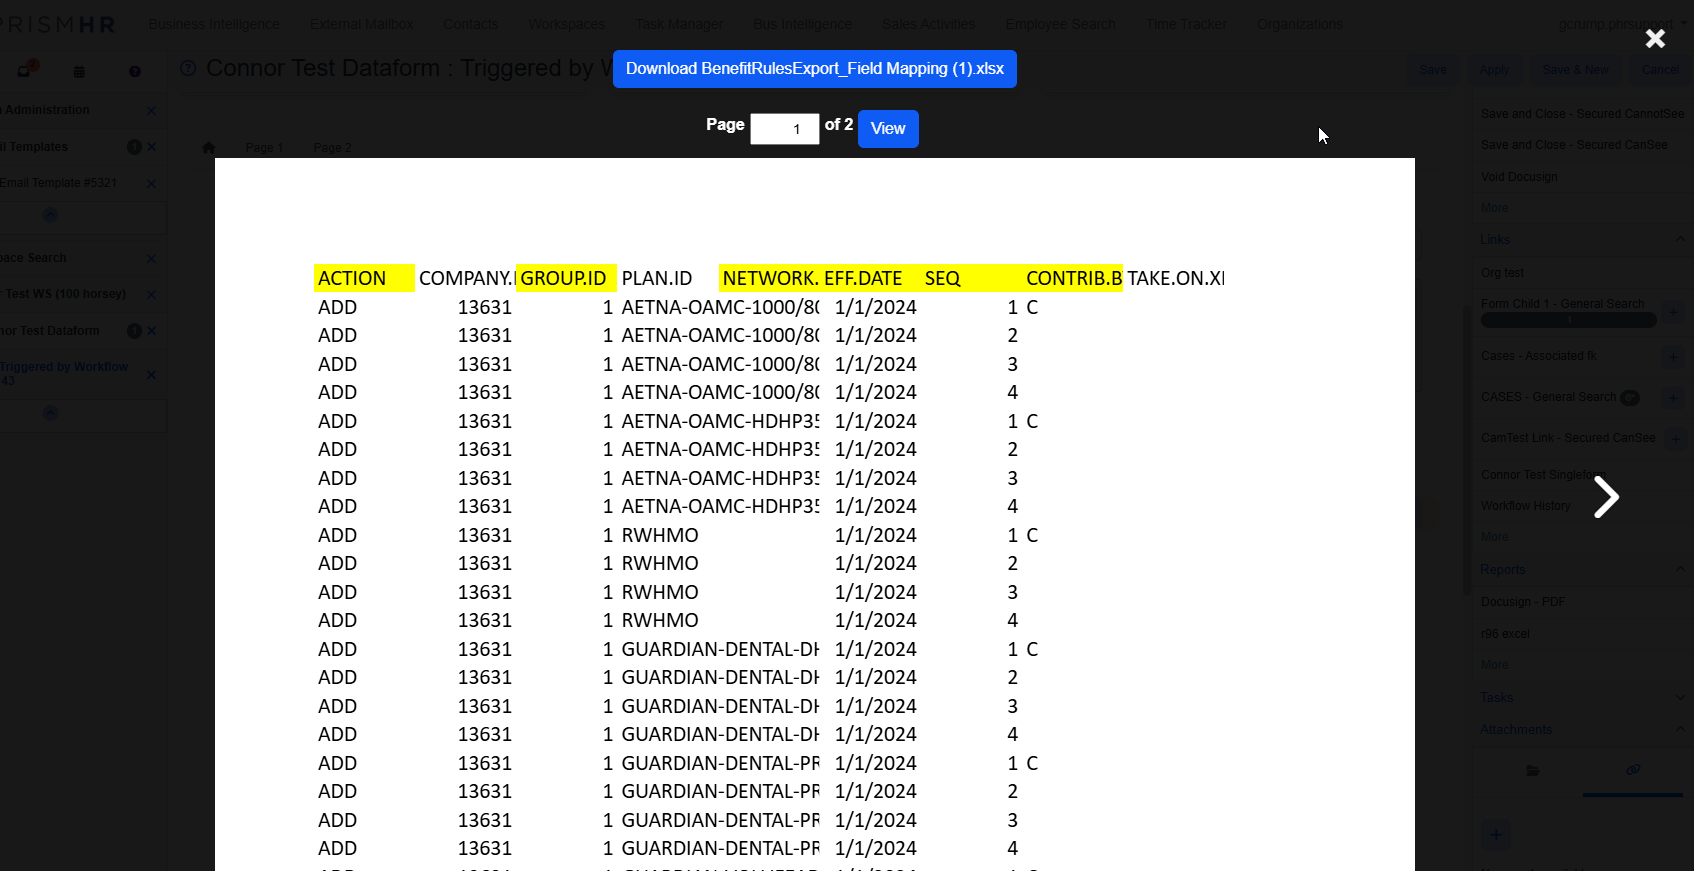Open the Org test link
The image size is (1694, 871).
point(1502,273)
